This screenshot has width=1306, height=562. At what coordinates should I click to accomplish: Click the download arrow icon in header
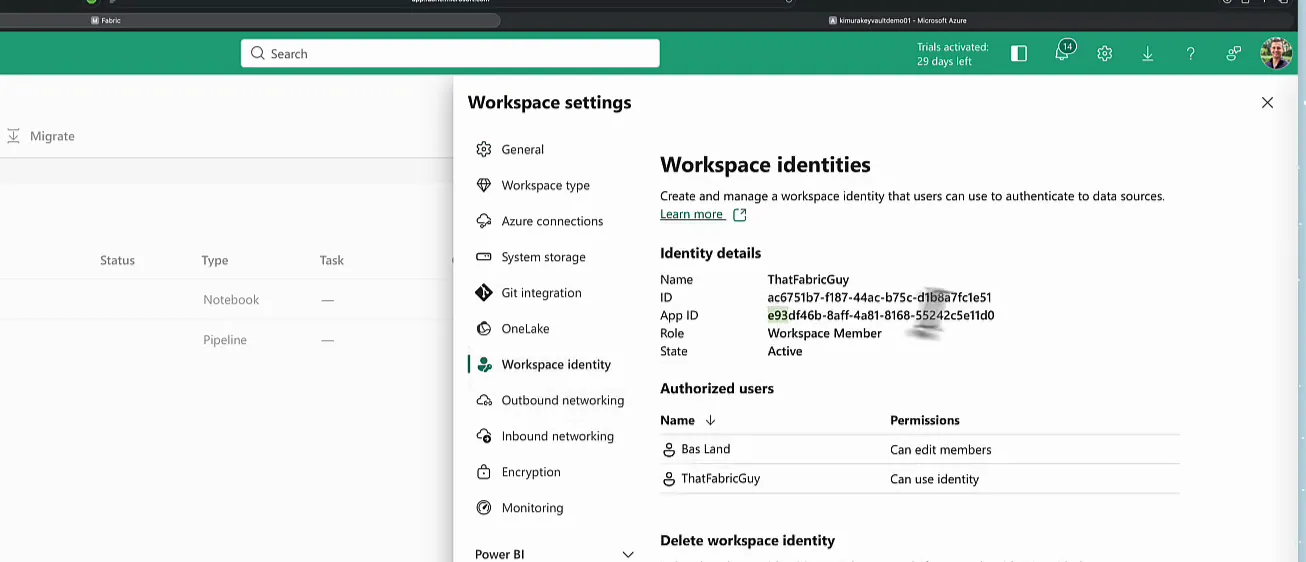coord(1148,54)
